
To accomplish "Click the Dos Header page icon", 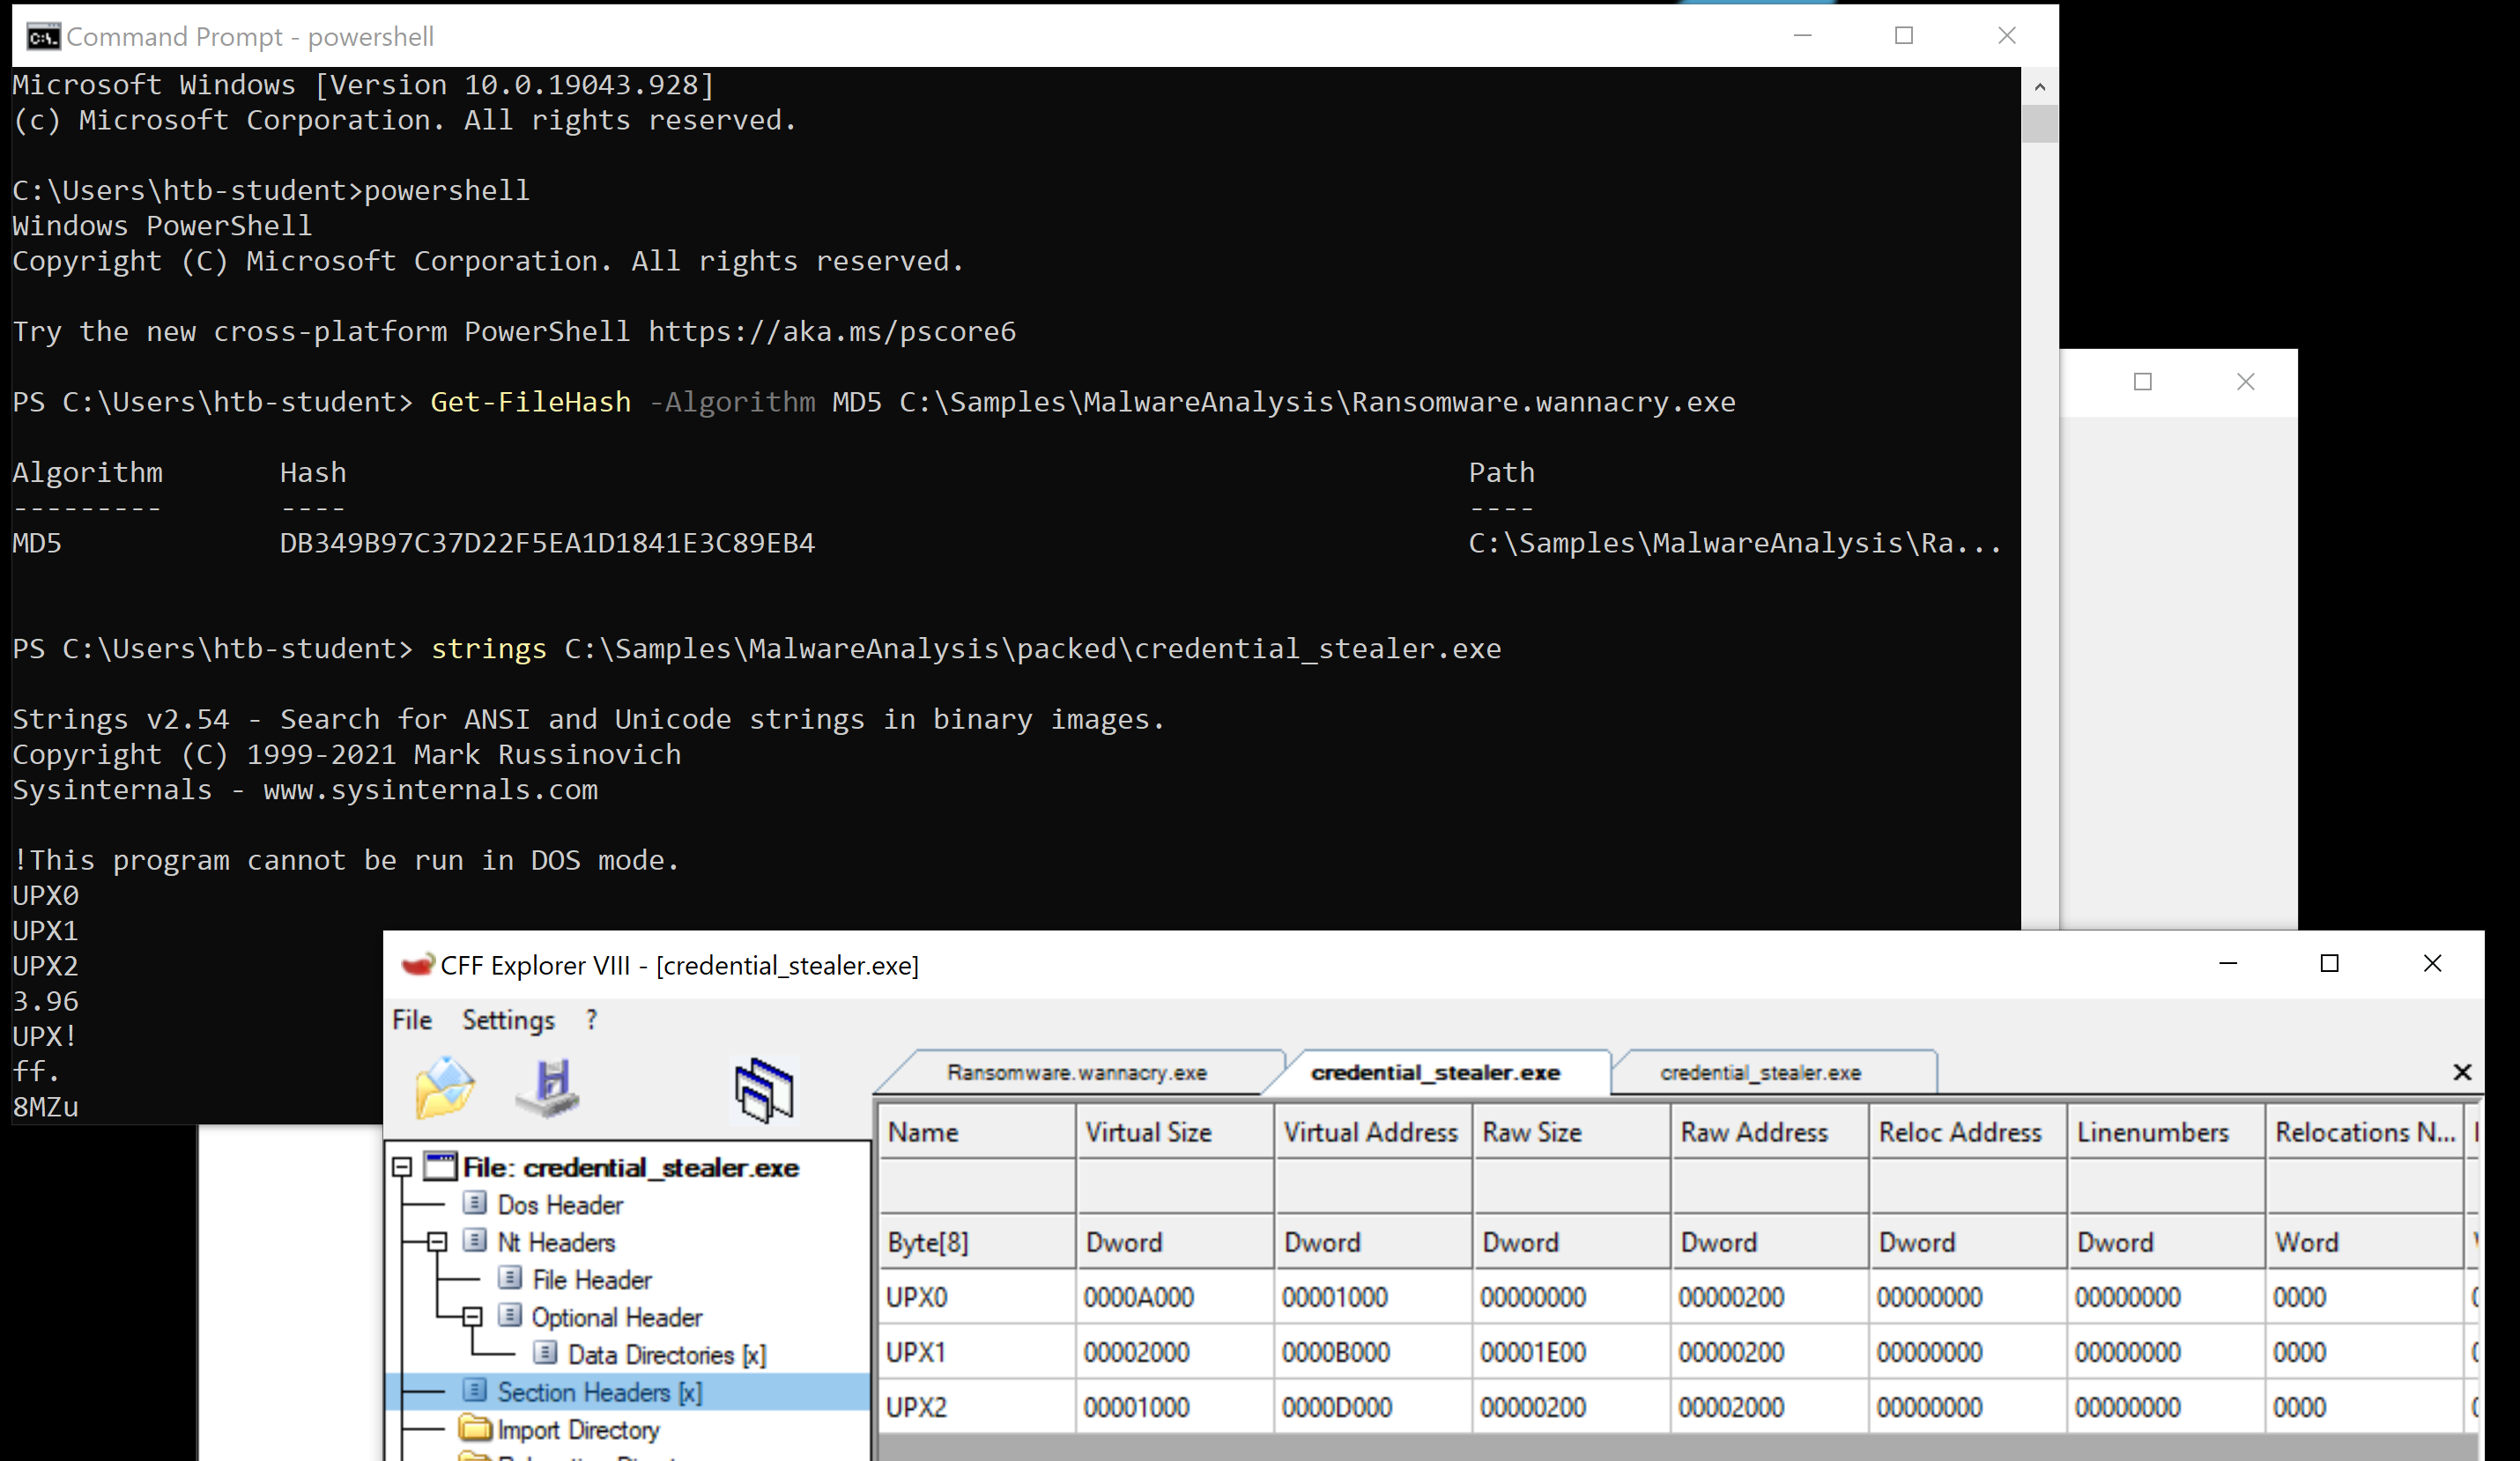I will click(476, 1204).
